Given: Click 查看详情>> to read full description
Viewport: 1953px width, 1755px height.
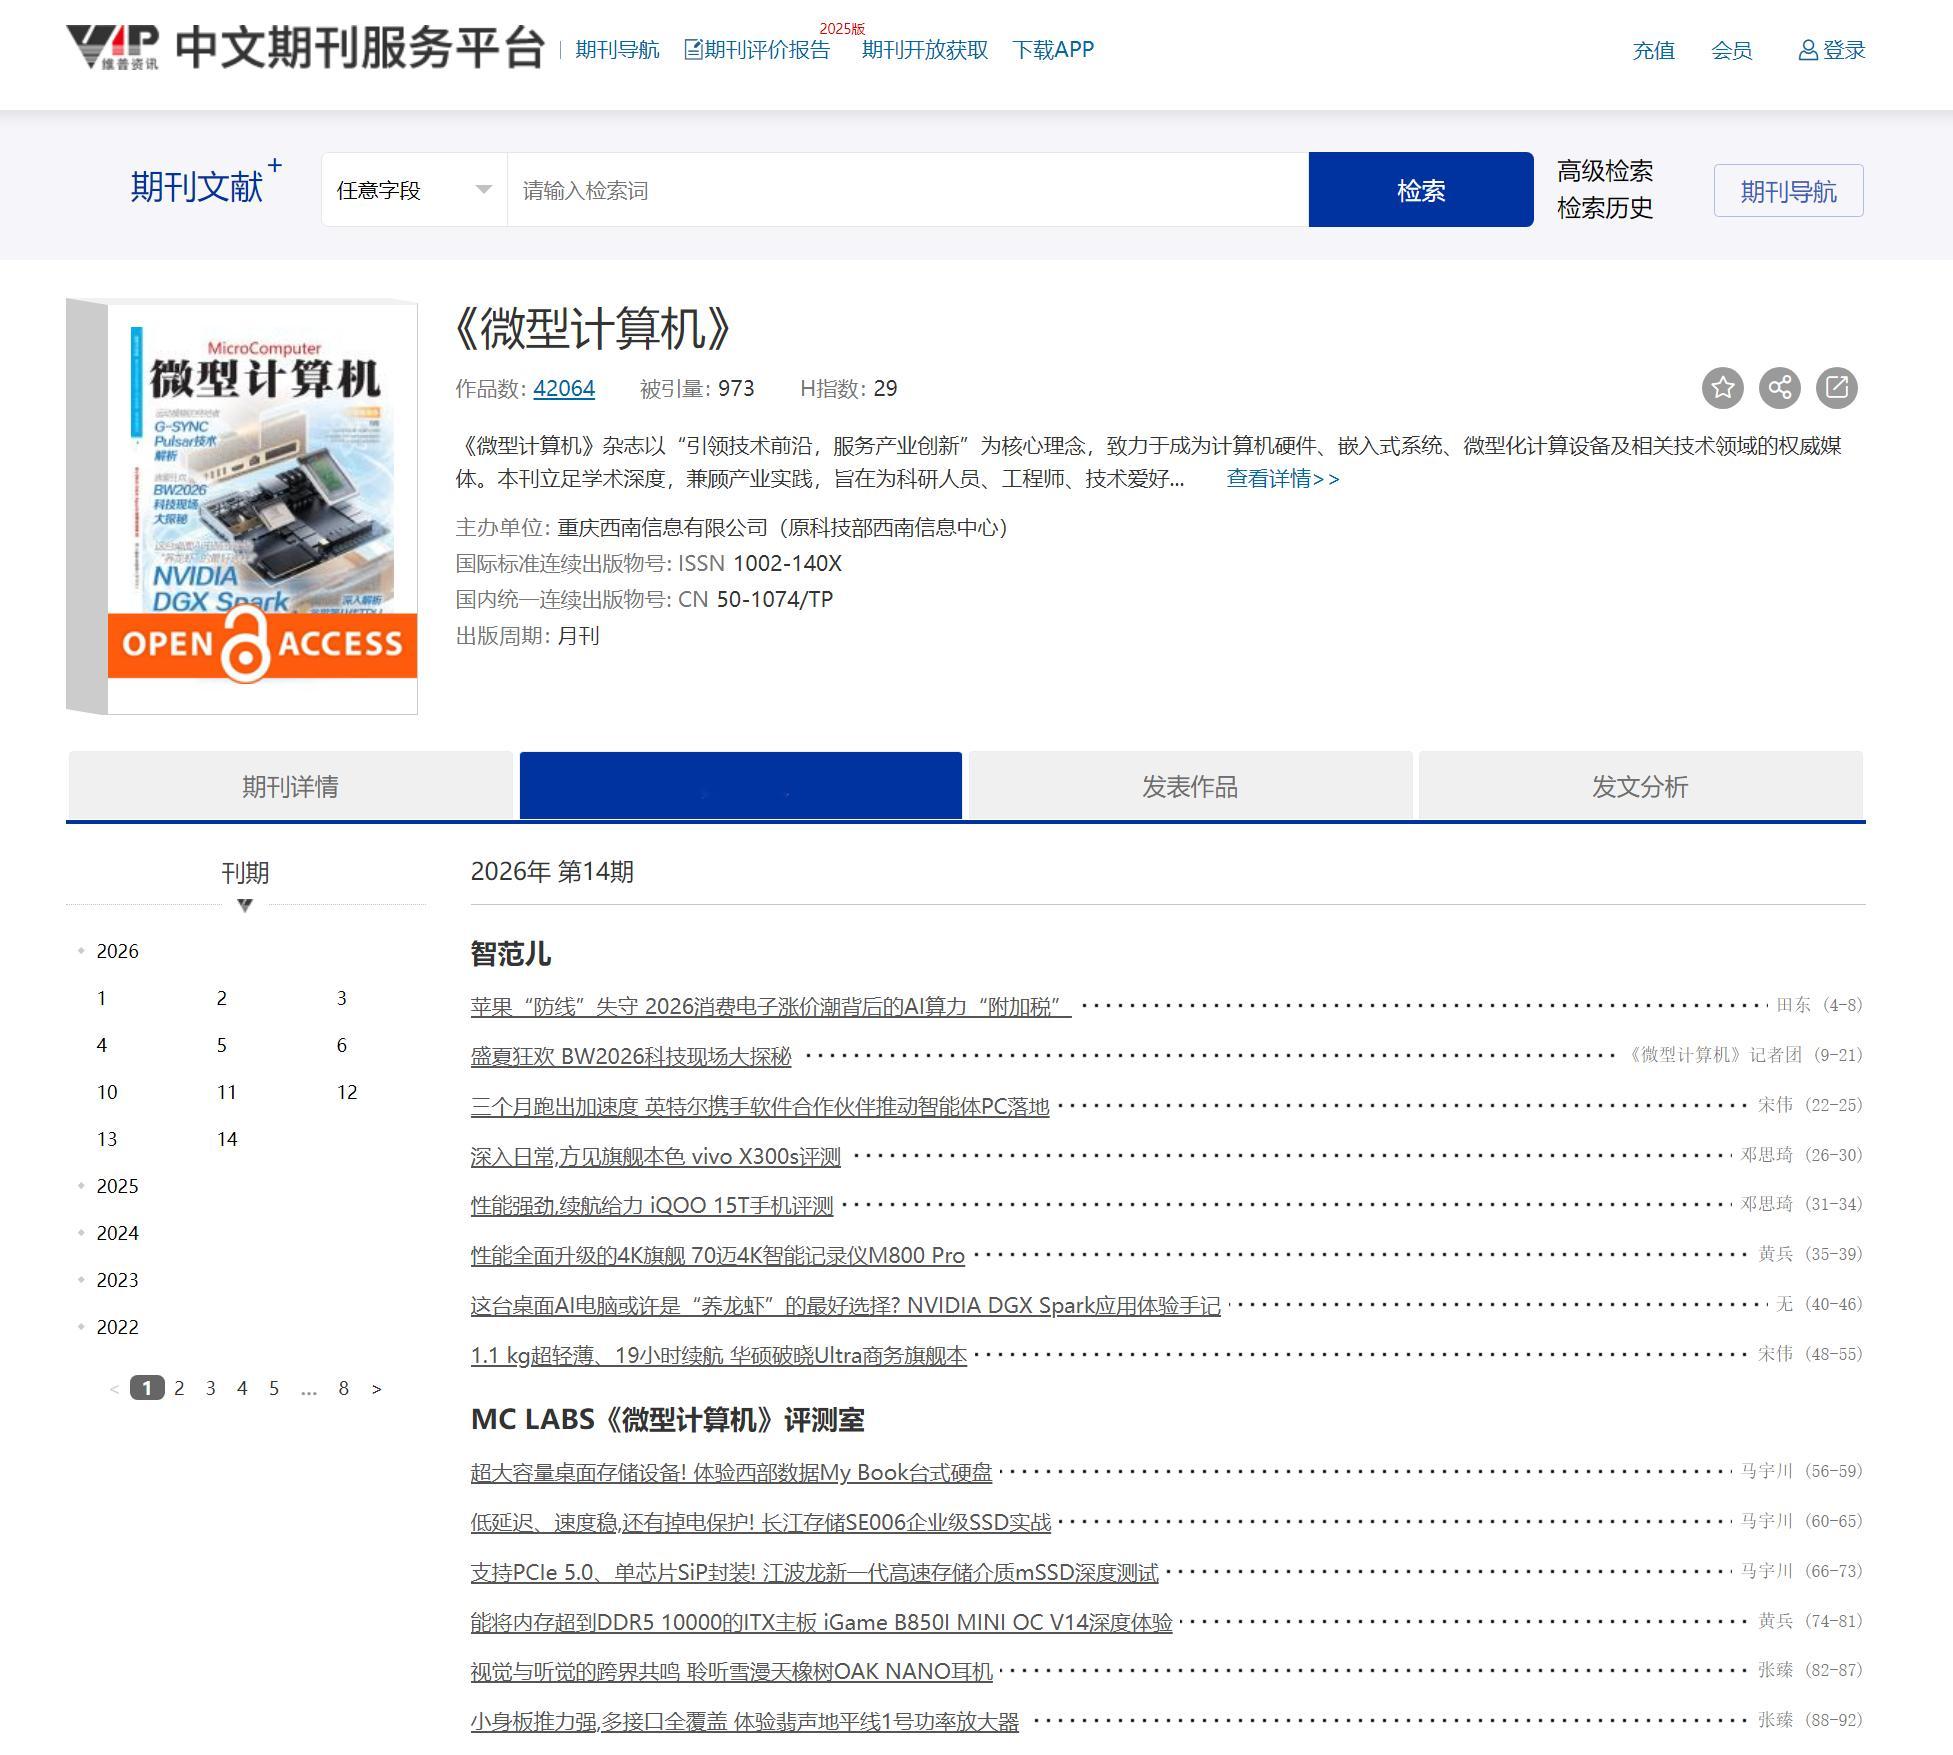Looking at the screenshot, I should tap(1283, 478).
